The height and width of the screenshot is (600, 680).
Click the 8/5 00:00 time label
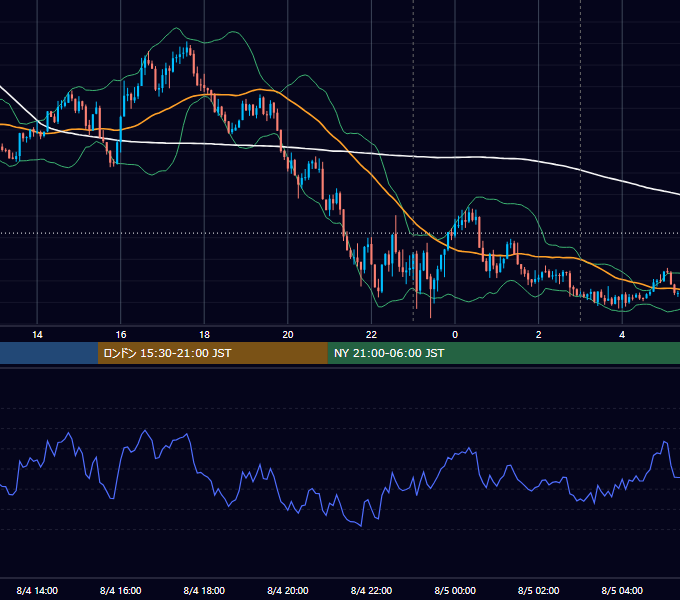click(x=455, y=590)
